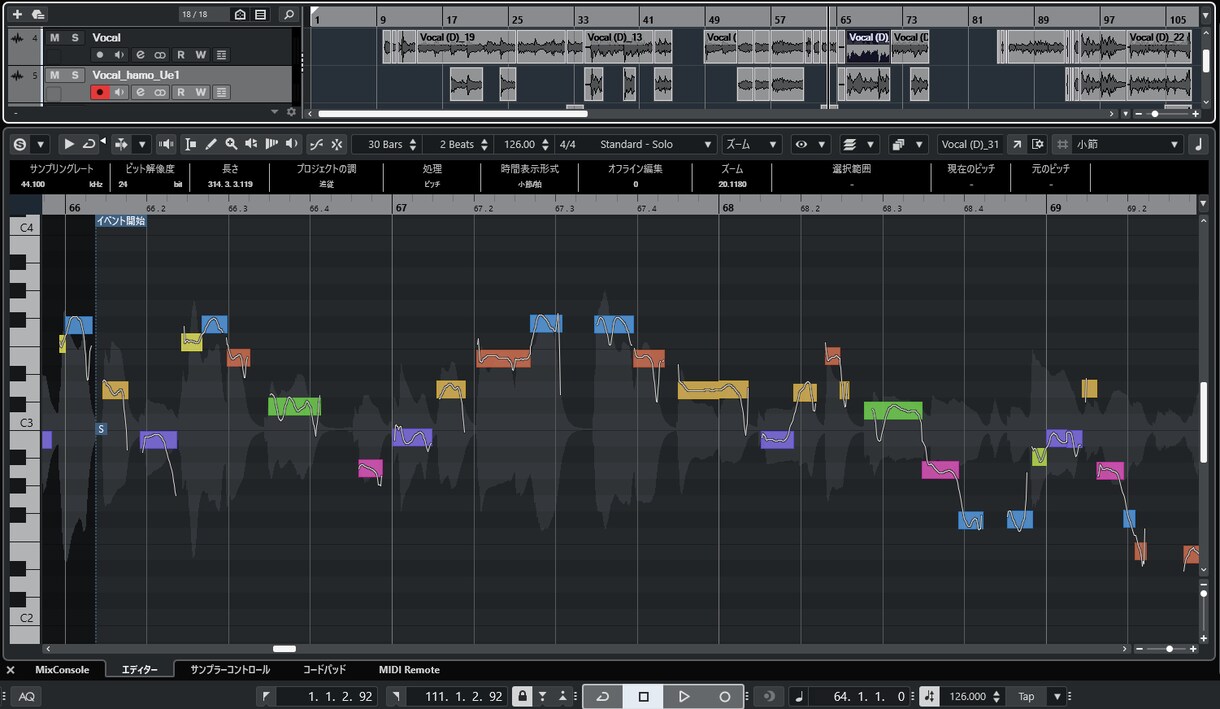The width and height of the screenshot is (1220, 709).
Task: Open the track search magnifier
Action: click(x=288, y=14)
